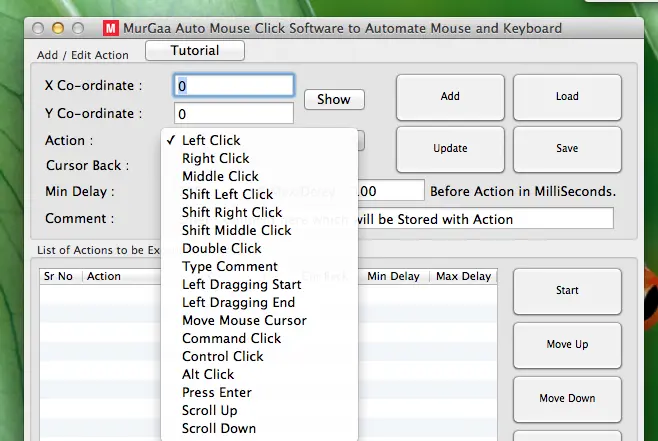Select Right Click from the action list

tap(216, 158)
